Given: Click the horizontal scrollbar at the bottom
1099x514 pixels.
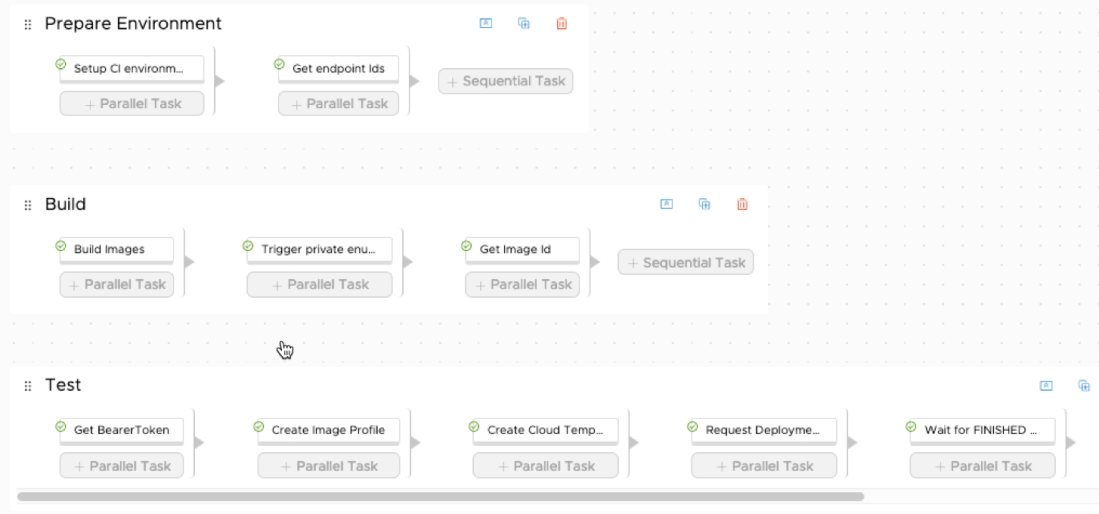Looking at the screenshot, I should click(x=440, y=496).
